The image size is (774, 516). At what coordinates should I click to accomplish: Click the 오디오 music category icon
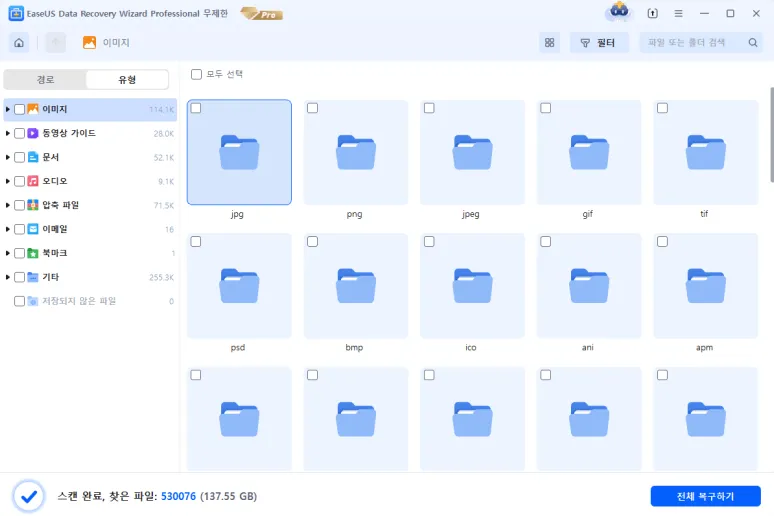33,181
